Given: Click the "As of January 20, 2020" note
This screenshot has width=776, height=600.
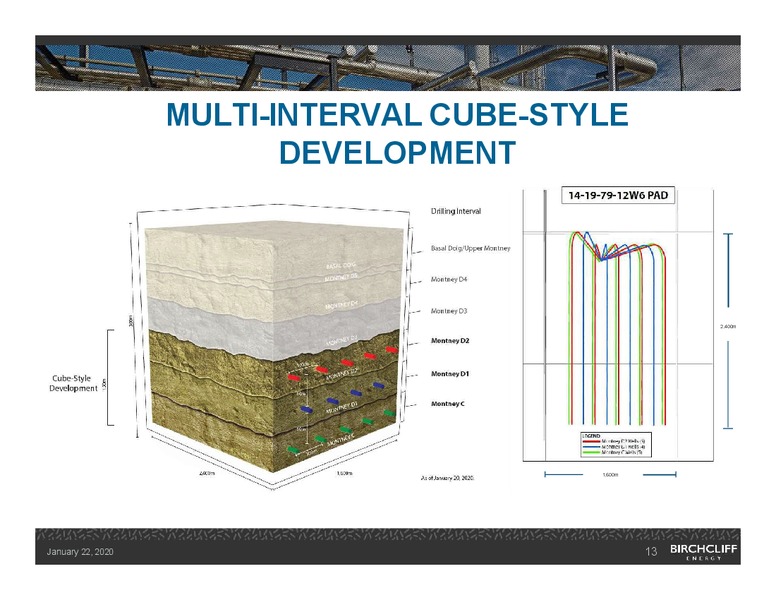Looking at the screenshot, I should (447, 478).
